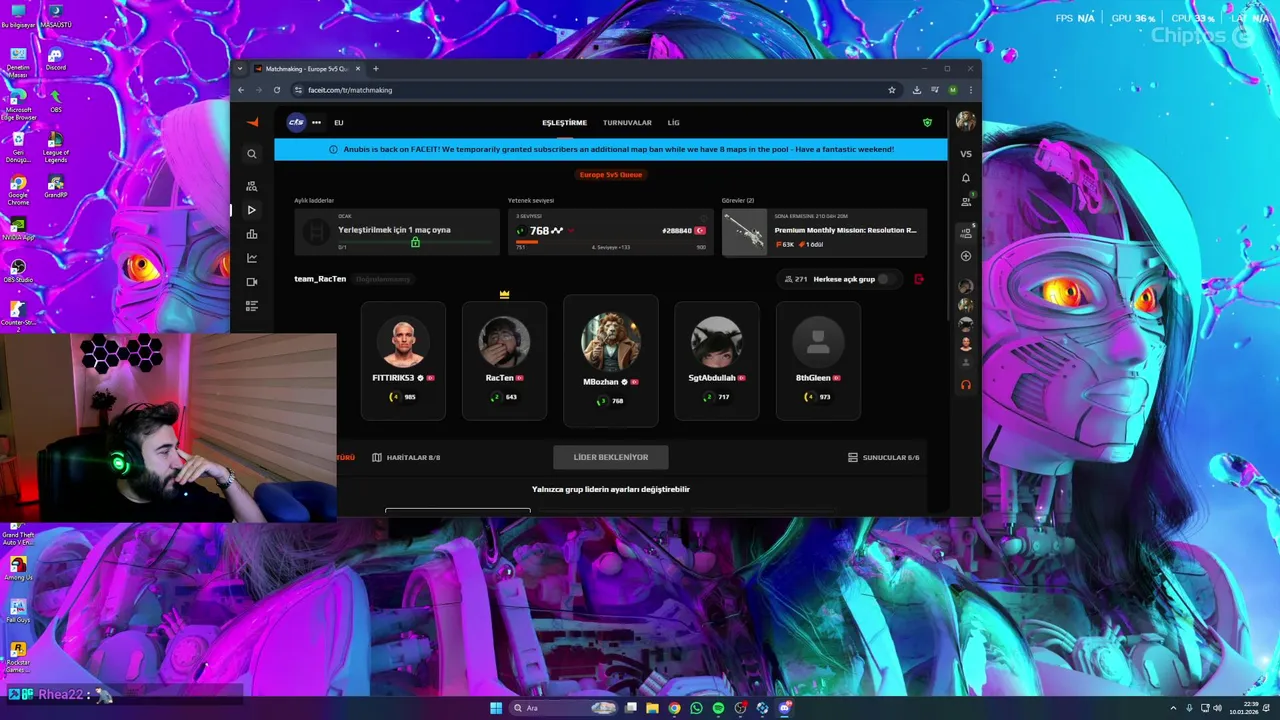1280x720 pixels.
Task: Go back in the browser
Action: click(x=241, y=90)
